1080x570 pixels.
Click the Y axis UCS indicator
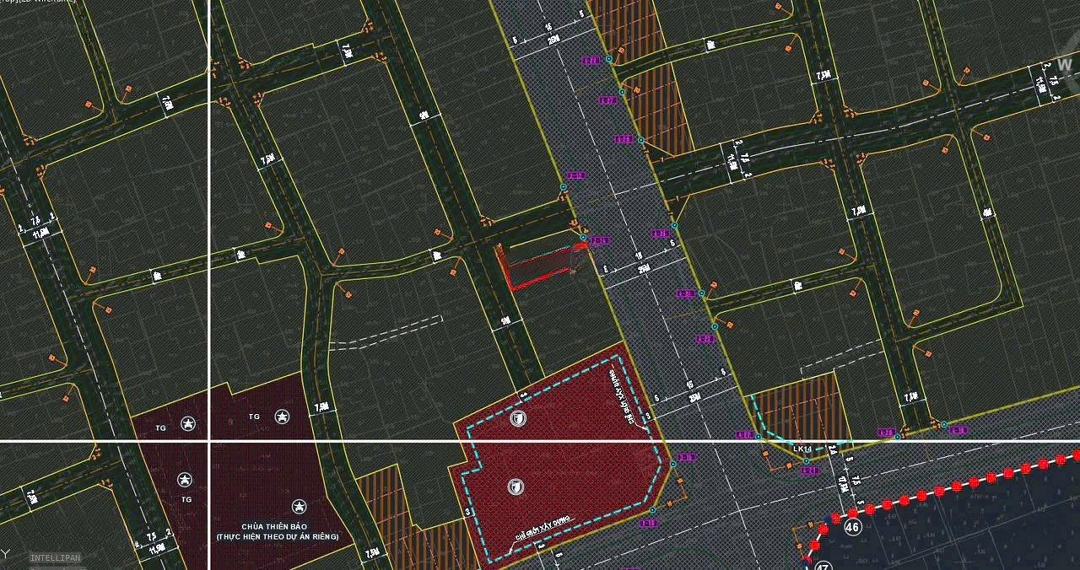point(5,552)
